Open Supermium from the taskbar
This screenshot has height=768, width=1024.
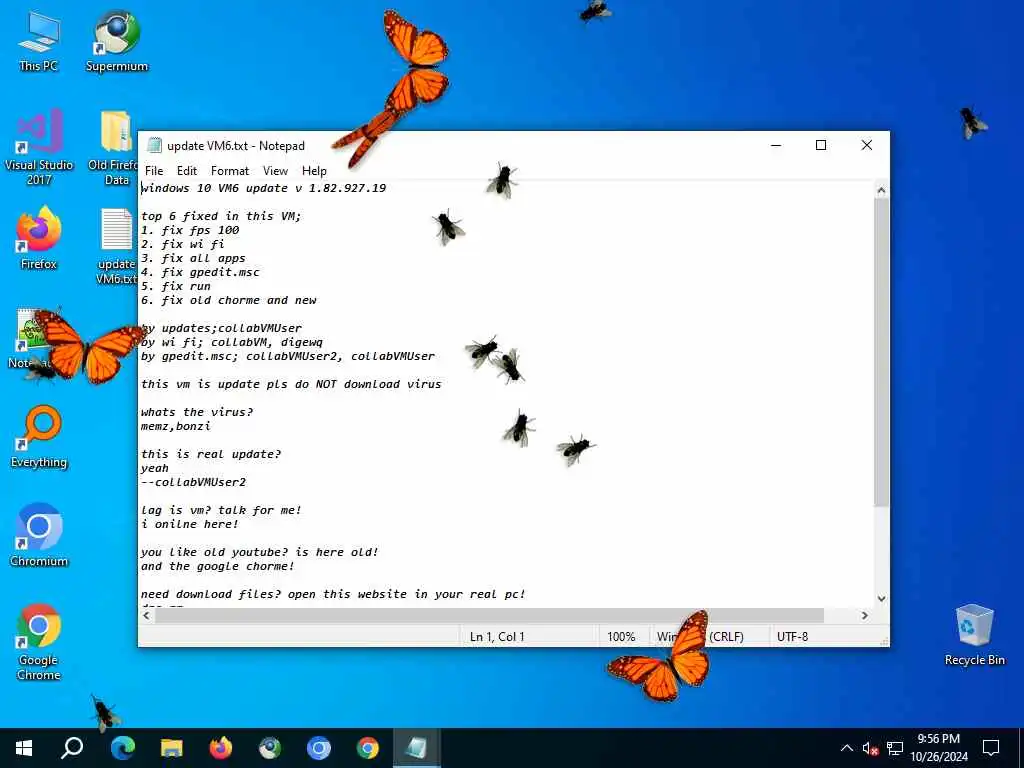tap(270, 748)
